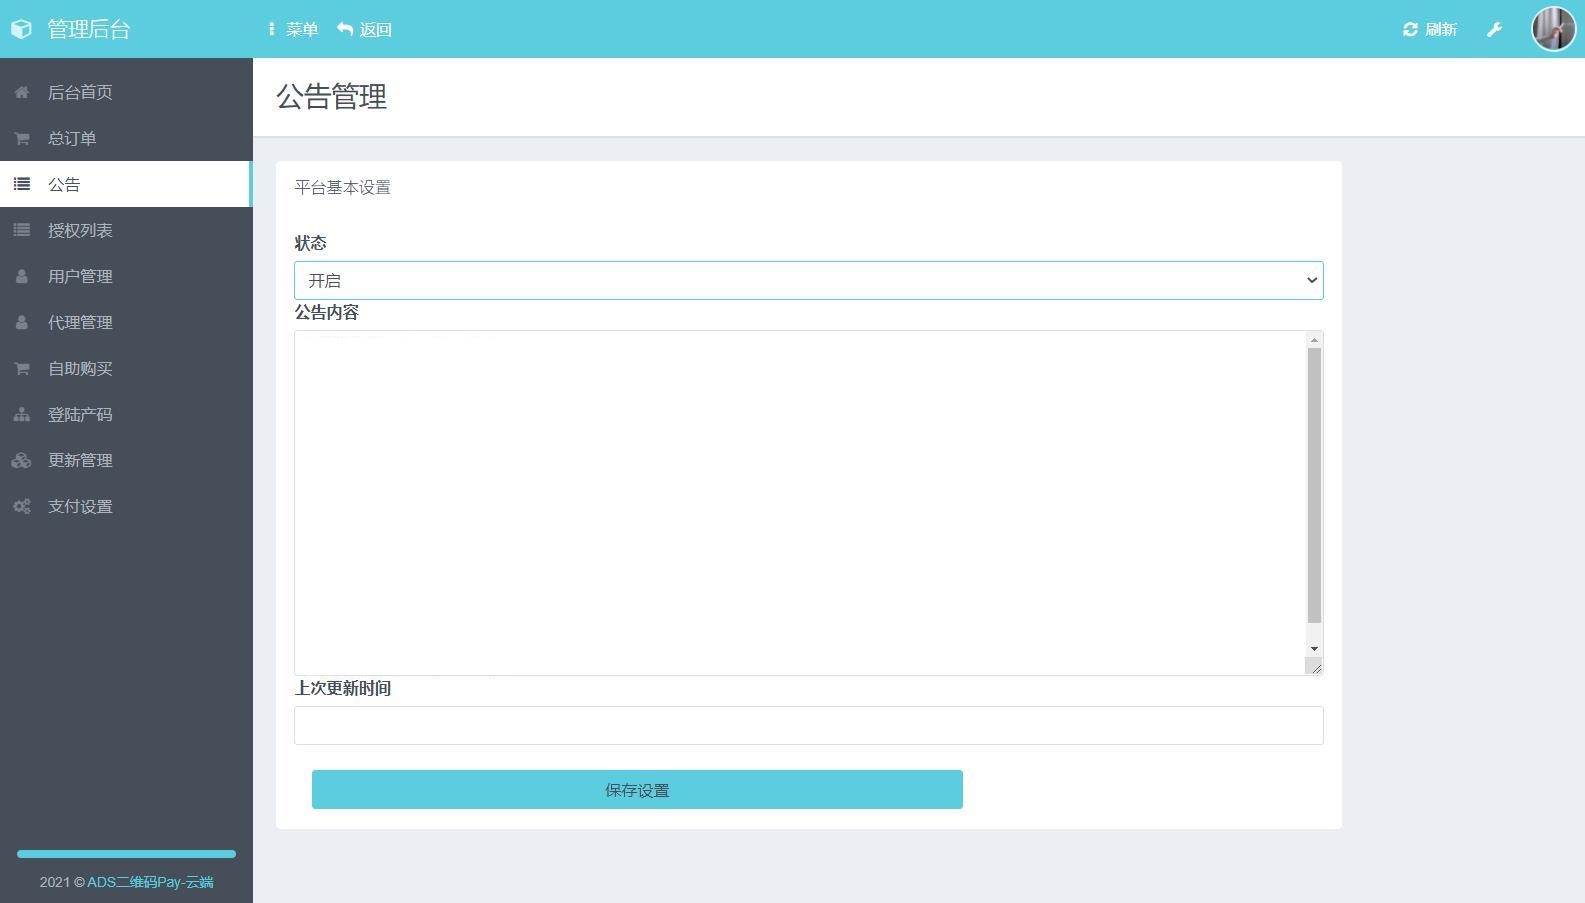Click the 刷新 refresh button

tap(1430, 29)
